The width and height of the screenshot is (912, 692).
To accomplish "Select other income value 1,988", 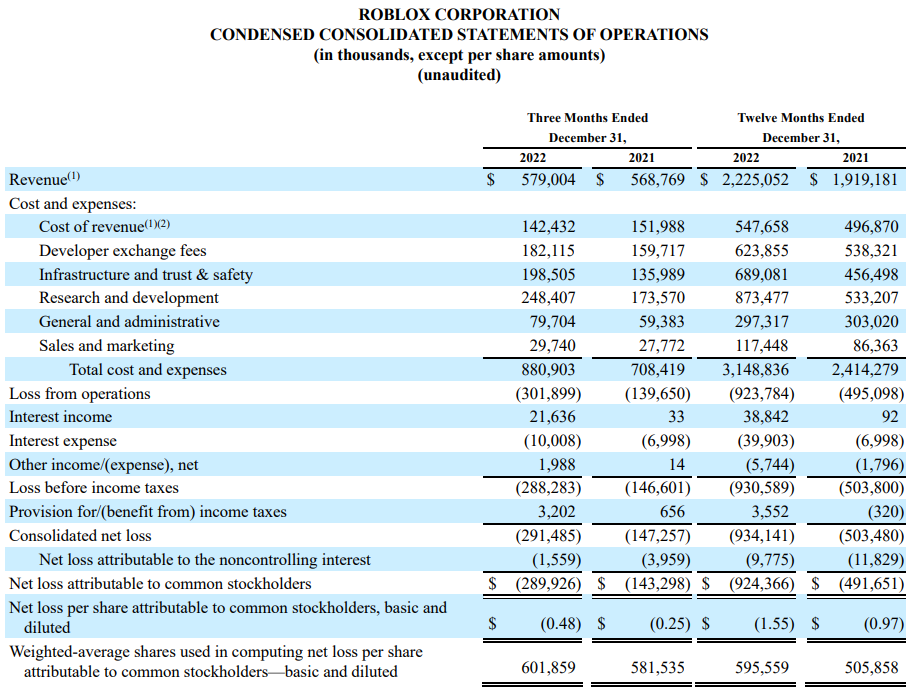I will coord(556,465).
